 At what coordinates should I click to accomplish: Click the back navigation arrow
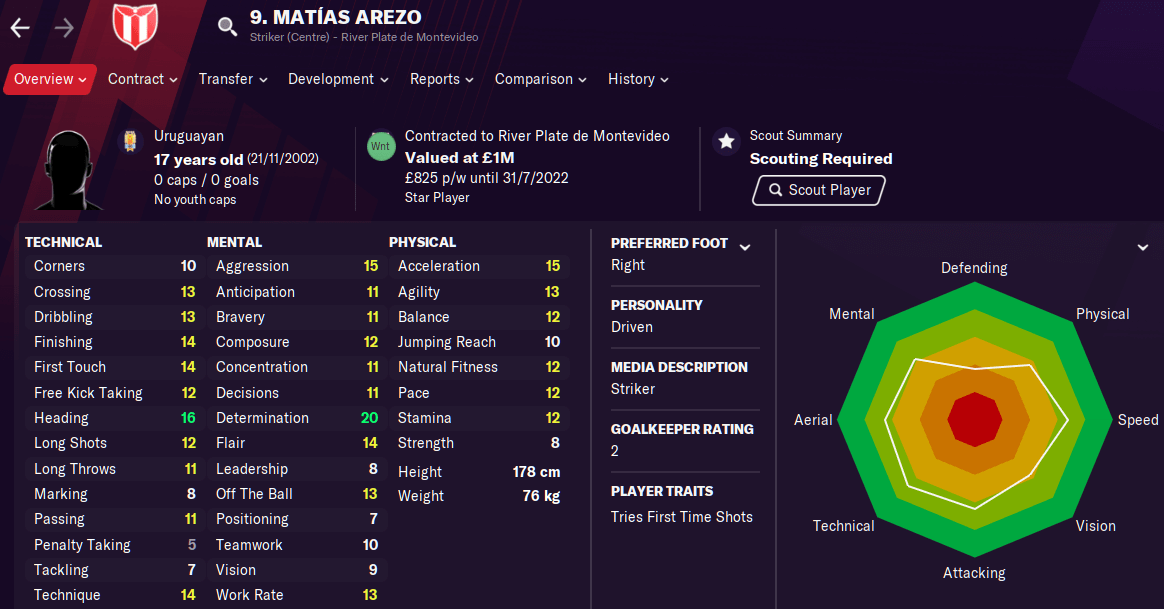[20, 28]
